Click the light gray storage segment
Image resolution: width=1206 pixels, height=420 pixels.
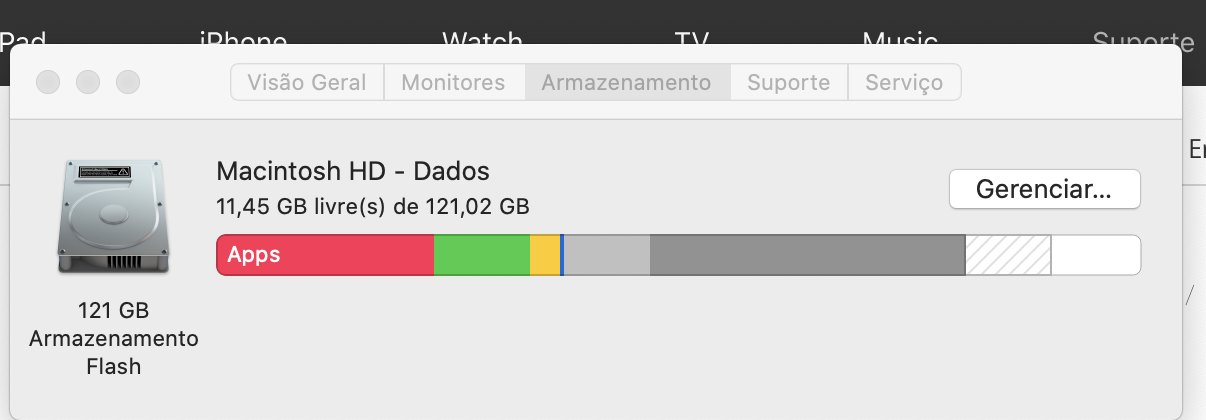pos(607,255)
